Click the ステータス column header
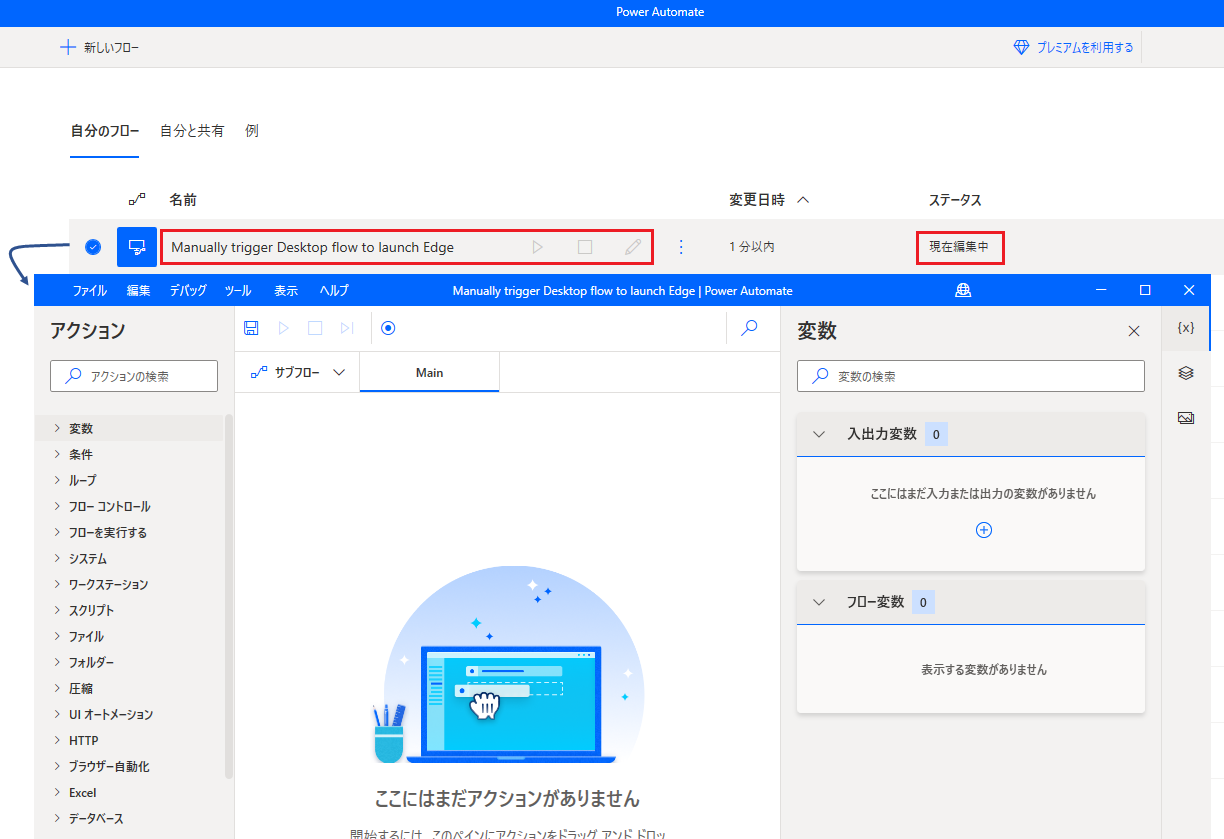Image resolution: width=1224 pixels, height=839 pixels. pos(955,200)
